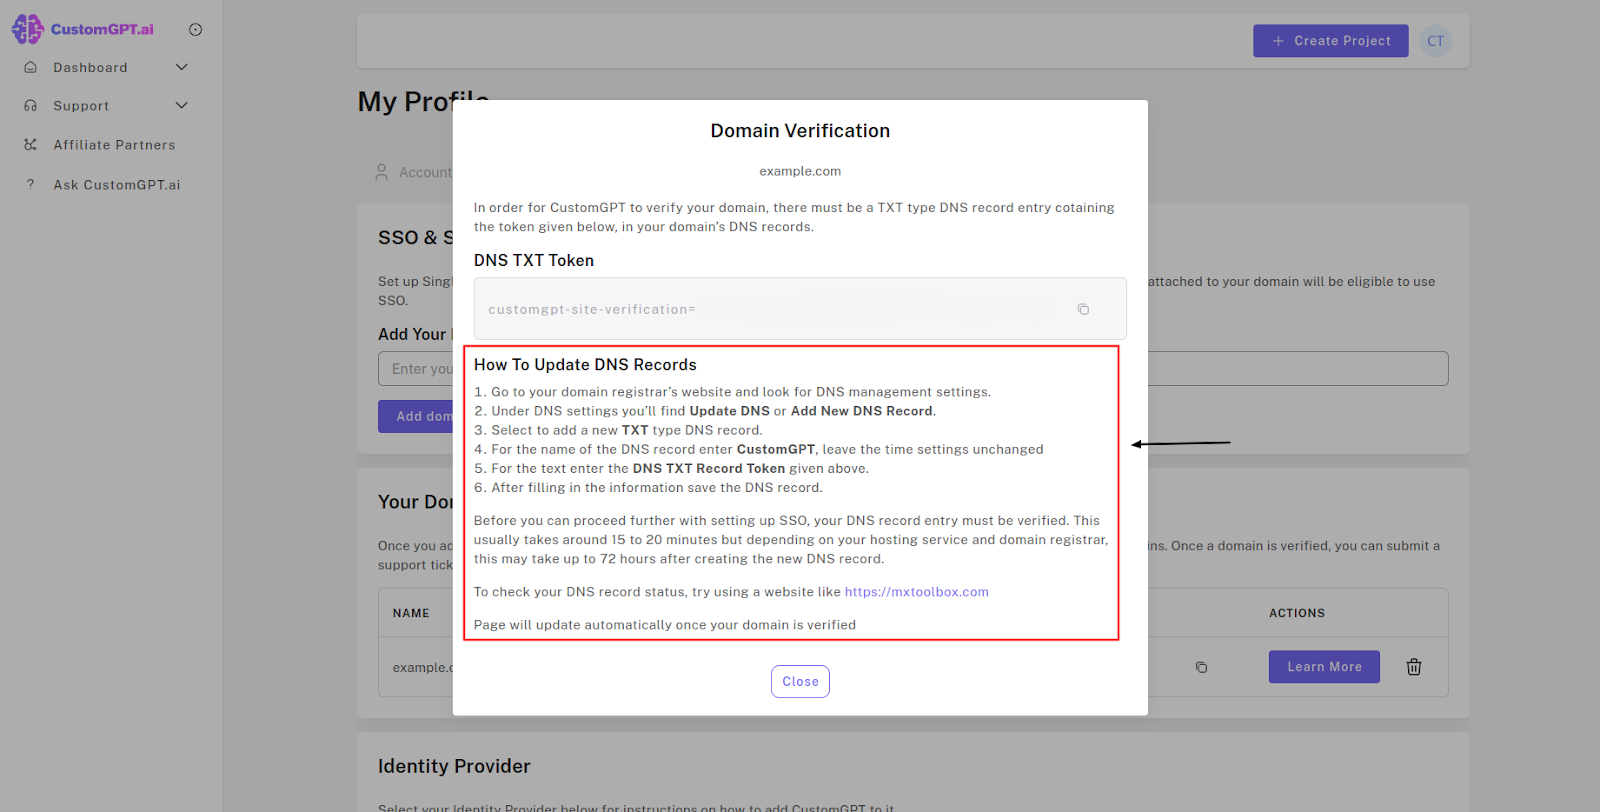Open the mxtoolbox.com link

[917, 592]
